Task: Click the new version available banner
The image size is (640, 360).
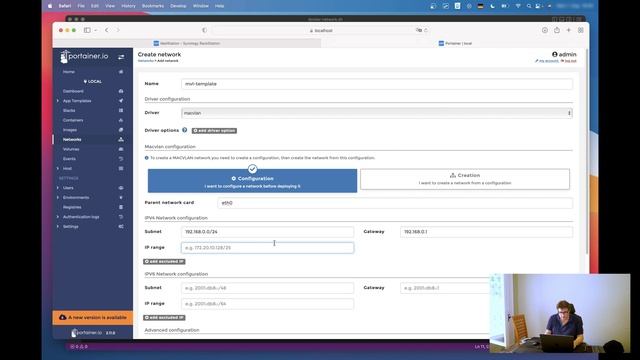Action: pyautogui.click(x=93, y=318)
